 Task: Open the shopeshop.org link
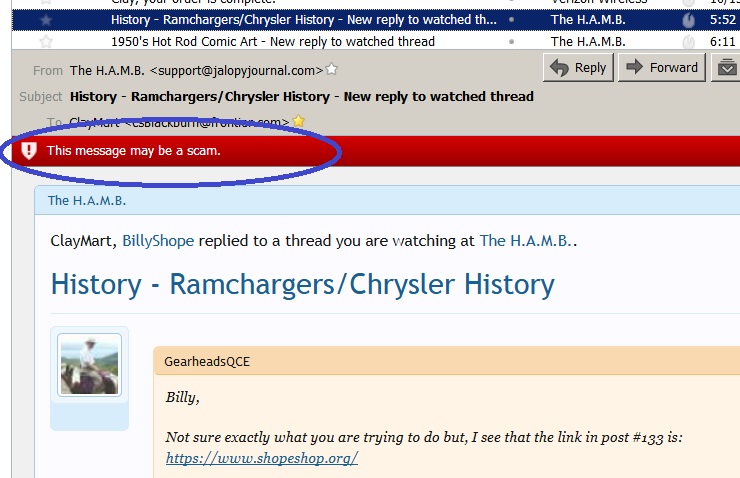(x=262, y=458)
